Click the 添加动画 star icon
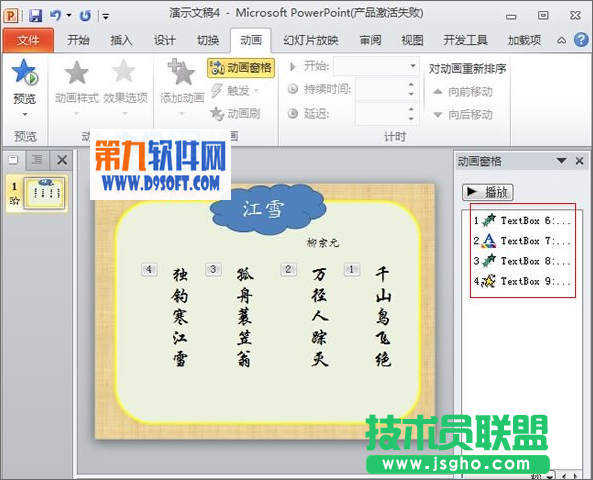This screenshot has width=593, height=480. pos(182,72)
